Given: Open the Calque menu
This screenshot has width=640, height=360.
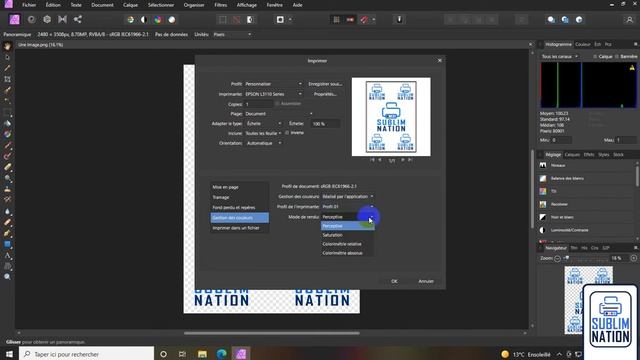Looking at the screenshot, I should tap(130, 5).
